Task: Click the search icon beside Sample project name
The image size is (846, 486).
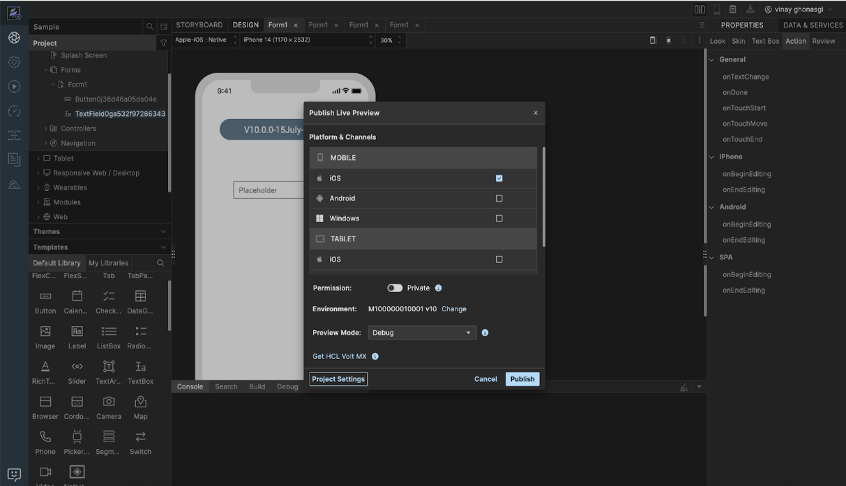Action: [150, 26]
